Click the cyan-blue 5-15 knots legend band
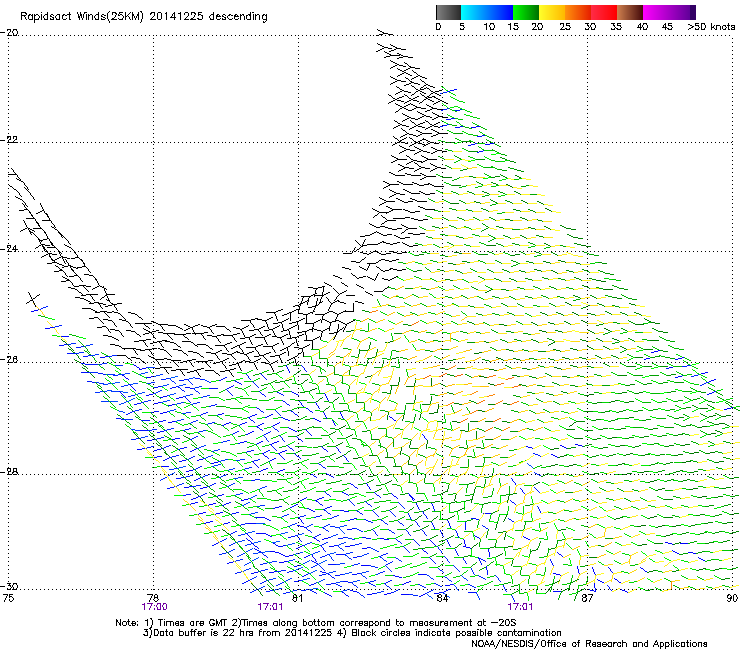The width and height of the screenshot is (740, 650). click(487, 12)
